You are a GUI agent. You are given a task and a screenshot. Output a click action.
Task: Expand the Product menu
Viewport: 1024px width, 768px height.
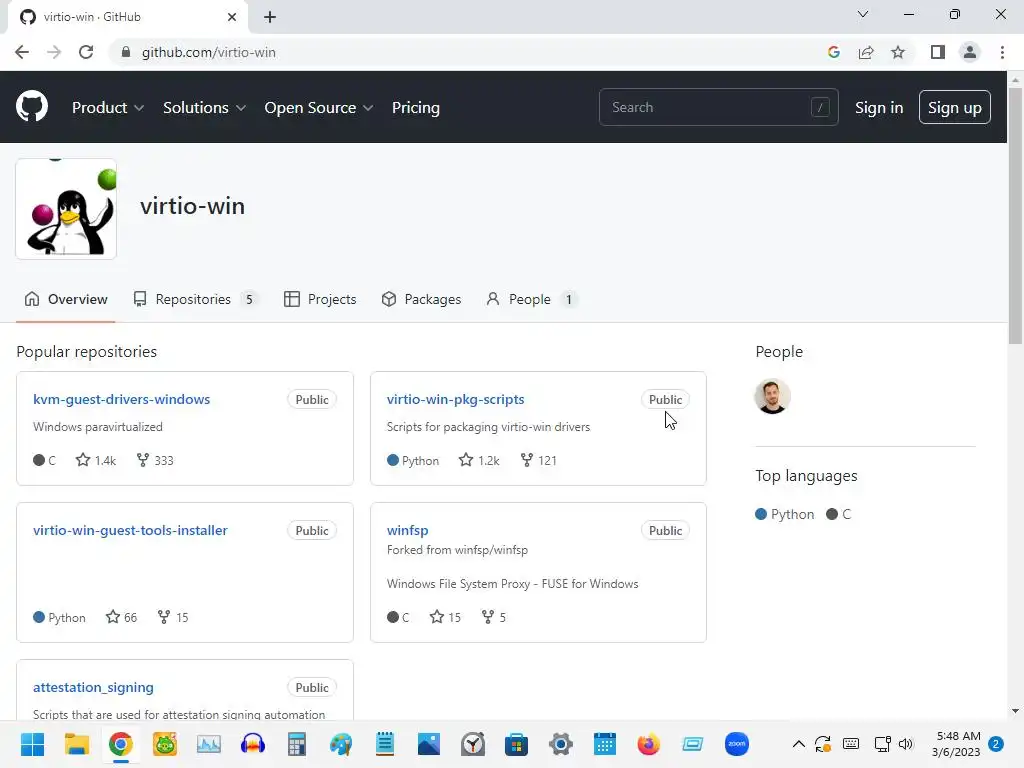point(108,108)
